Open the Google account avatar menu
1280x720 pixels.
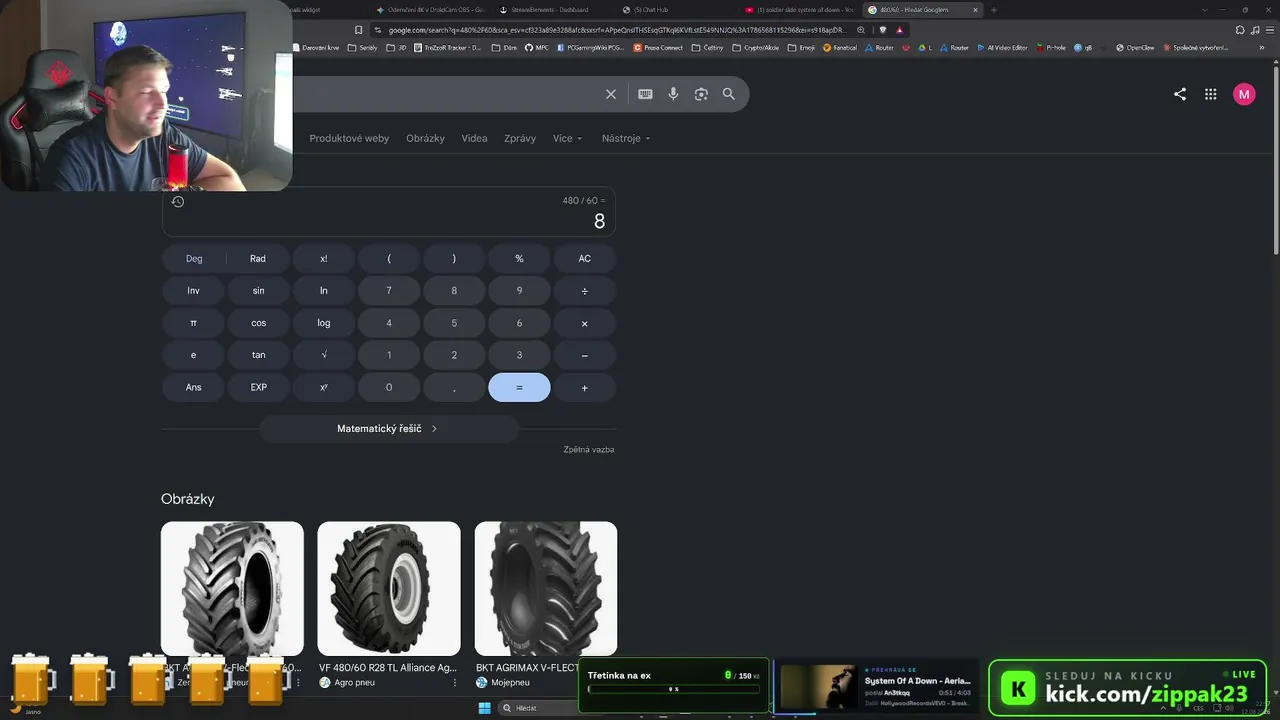click(x=1244, y=94)
